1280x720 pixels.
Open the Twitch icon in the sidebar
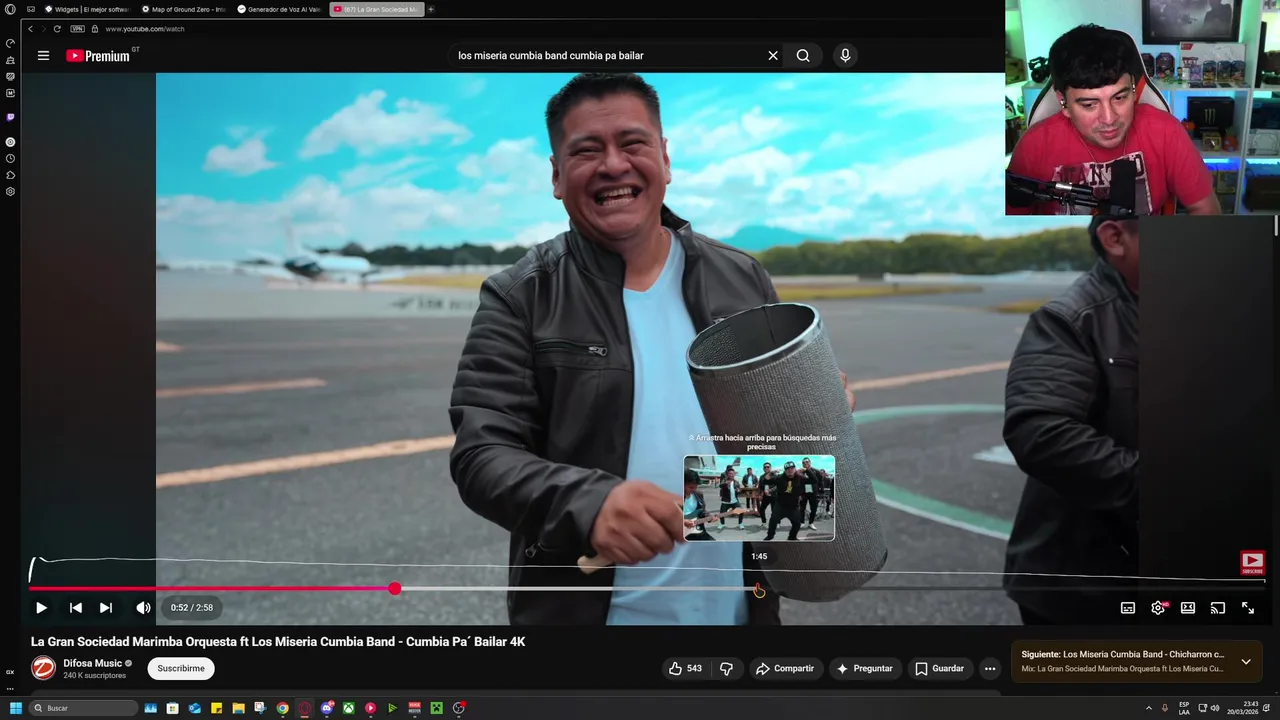(10, 117)
